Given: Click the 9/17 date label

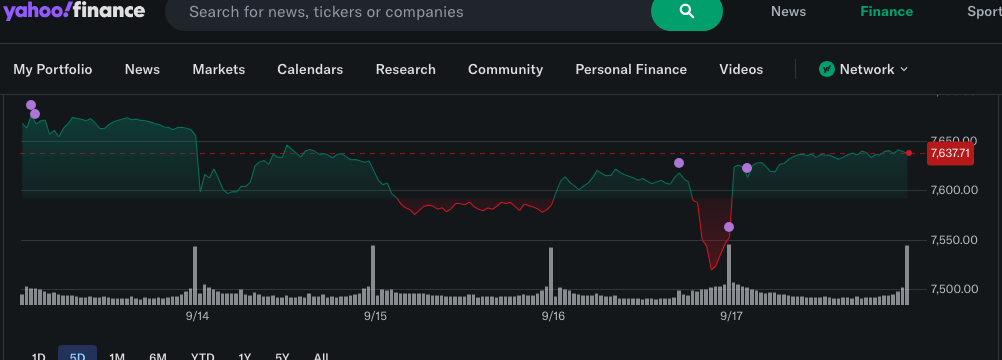Looking at the screenshot, I should (731, 316).
